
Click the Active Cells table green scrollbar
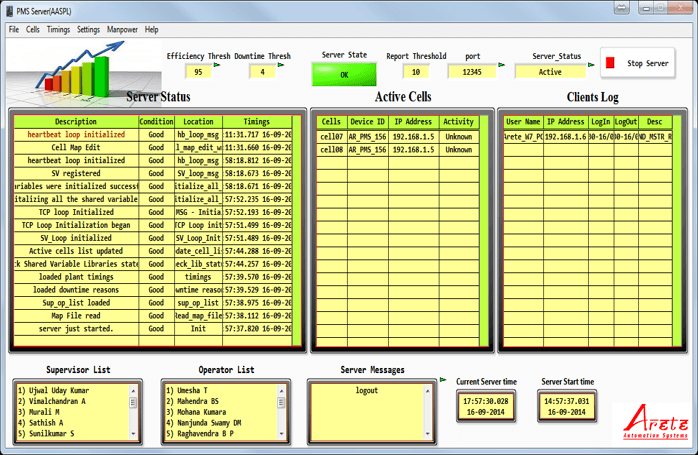[484, 231]
